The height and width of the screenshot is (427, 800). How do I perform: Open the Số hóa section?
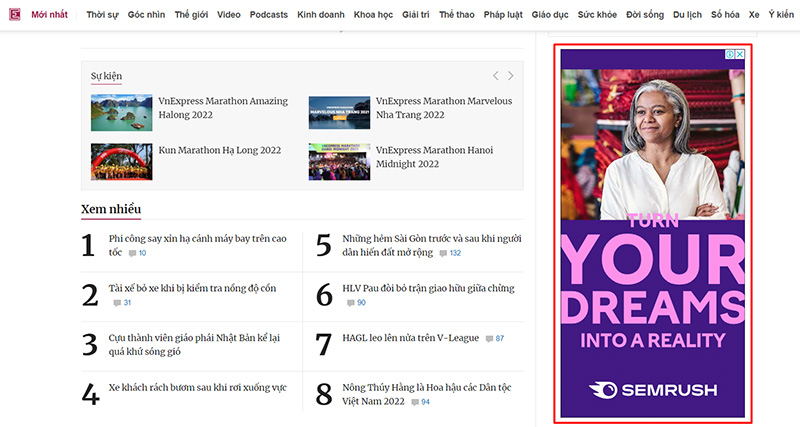[725, 14]
